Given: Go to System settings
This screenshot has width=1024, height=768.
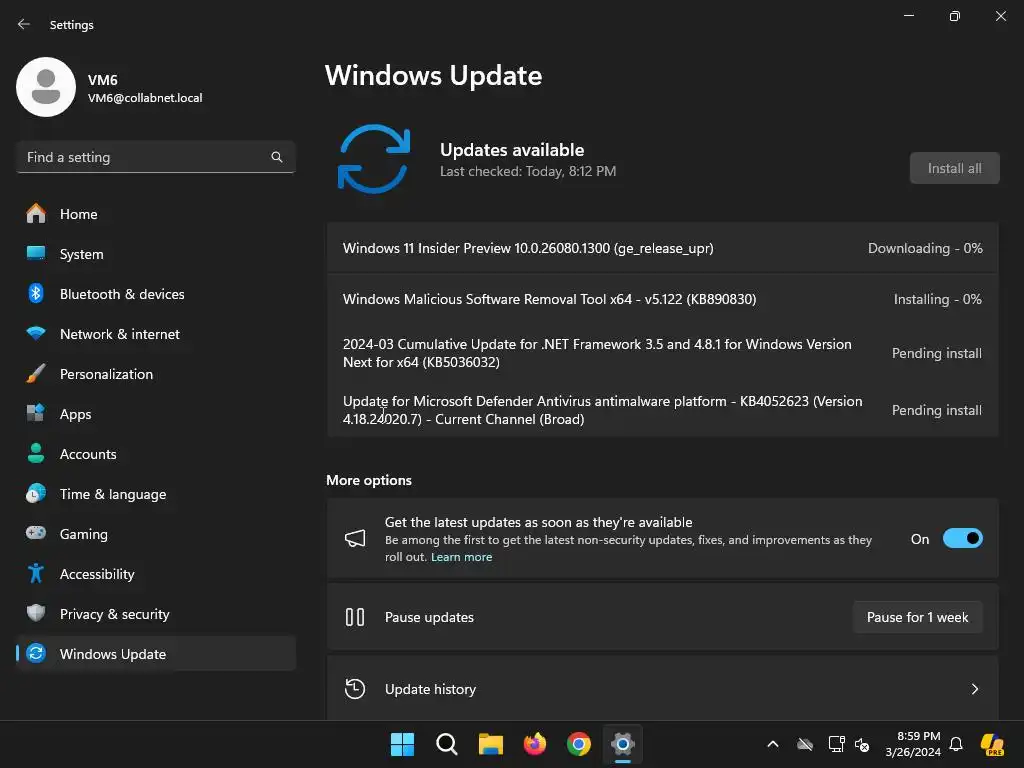Looking at the screenshot, I should click(x=156, y=253).
